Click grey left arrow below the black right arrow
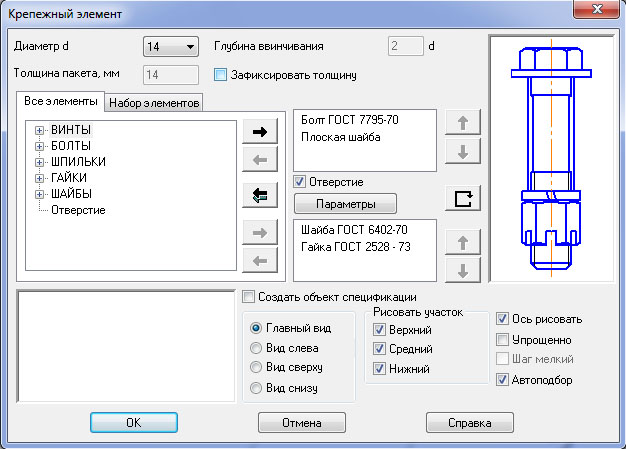The image size is (626, 449). coord(260,160)
